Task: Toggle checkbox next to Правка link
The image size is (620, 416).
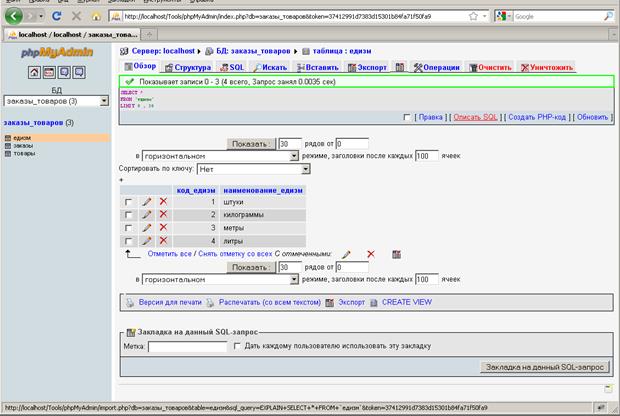Action: pos(407,117)
